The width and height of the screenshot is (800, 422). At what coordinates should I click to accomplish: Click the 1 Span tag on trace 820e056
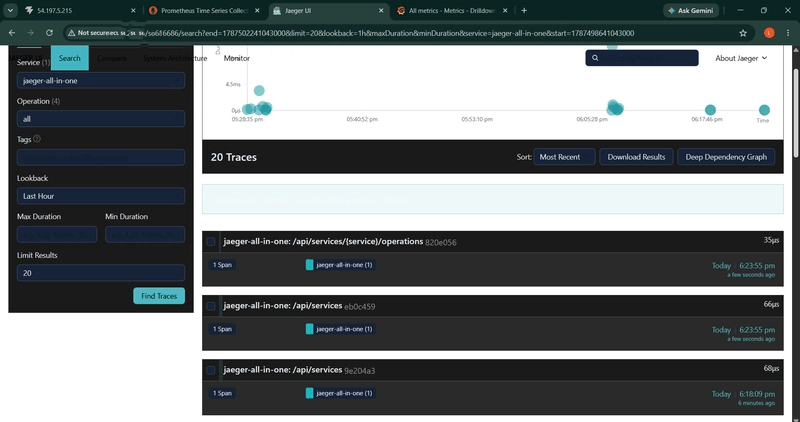pos(222,265)
